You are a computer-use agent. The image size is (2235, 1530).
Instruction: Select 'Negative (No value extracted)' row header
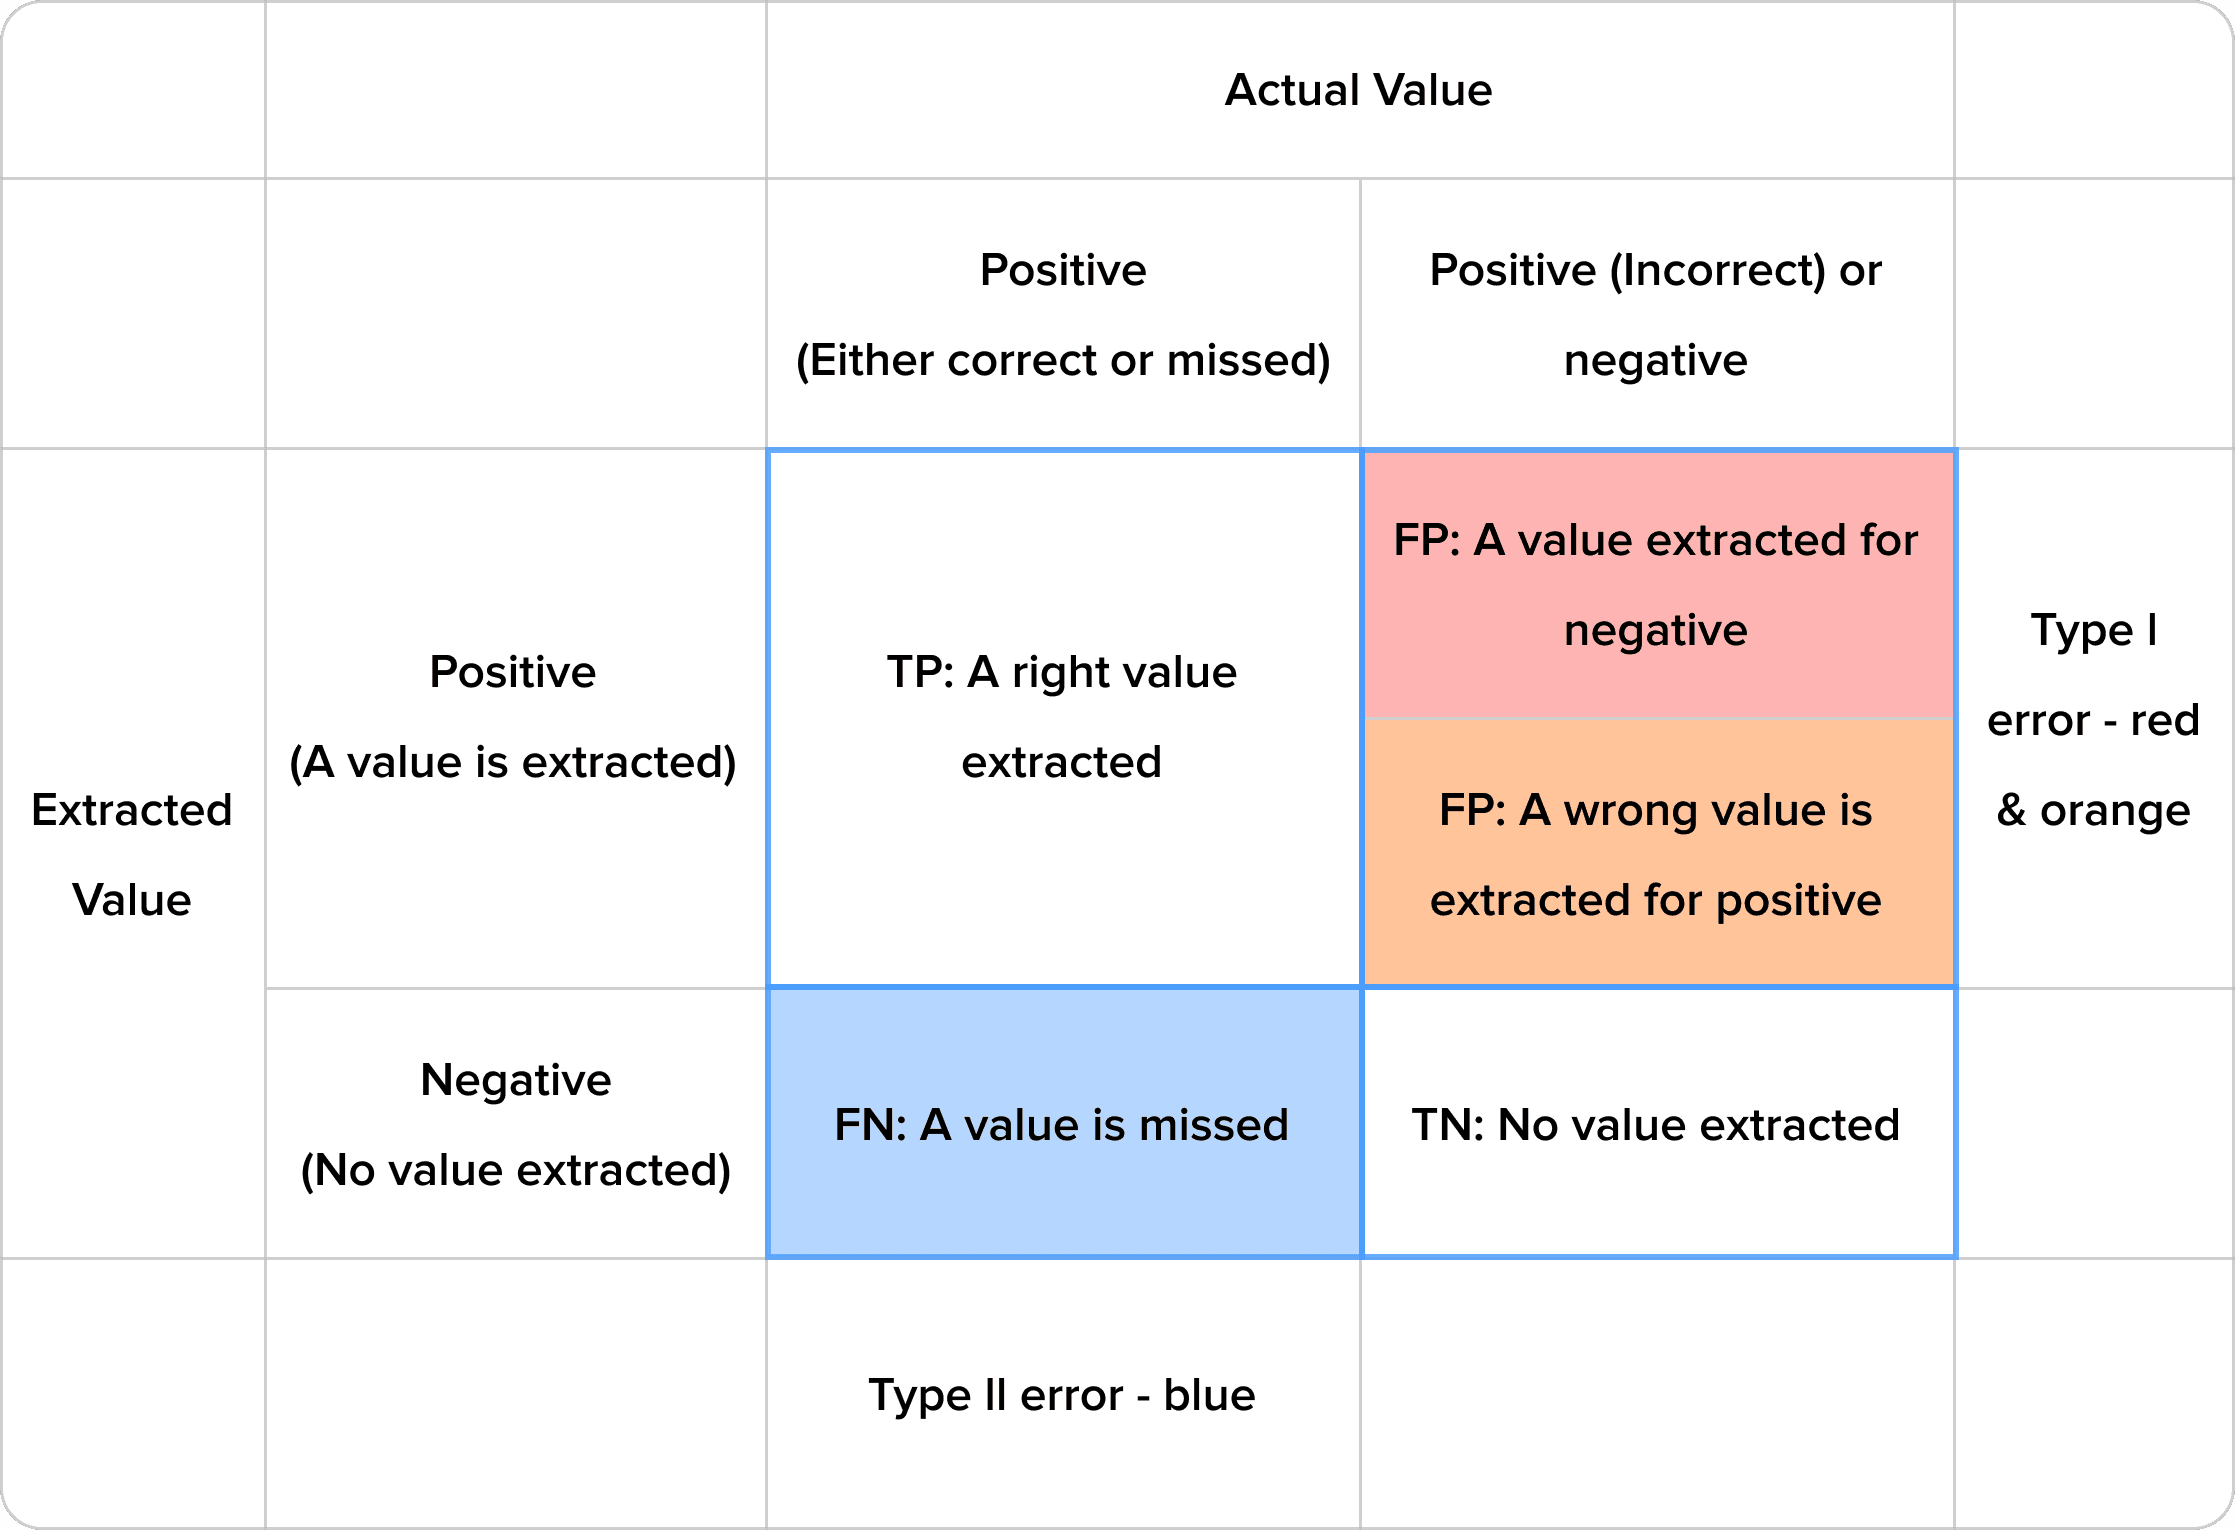click(x=516, y=1124)
